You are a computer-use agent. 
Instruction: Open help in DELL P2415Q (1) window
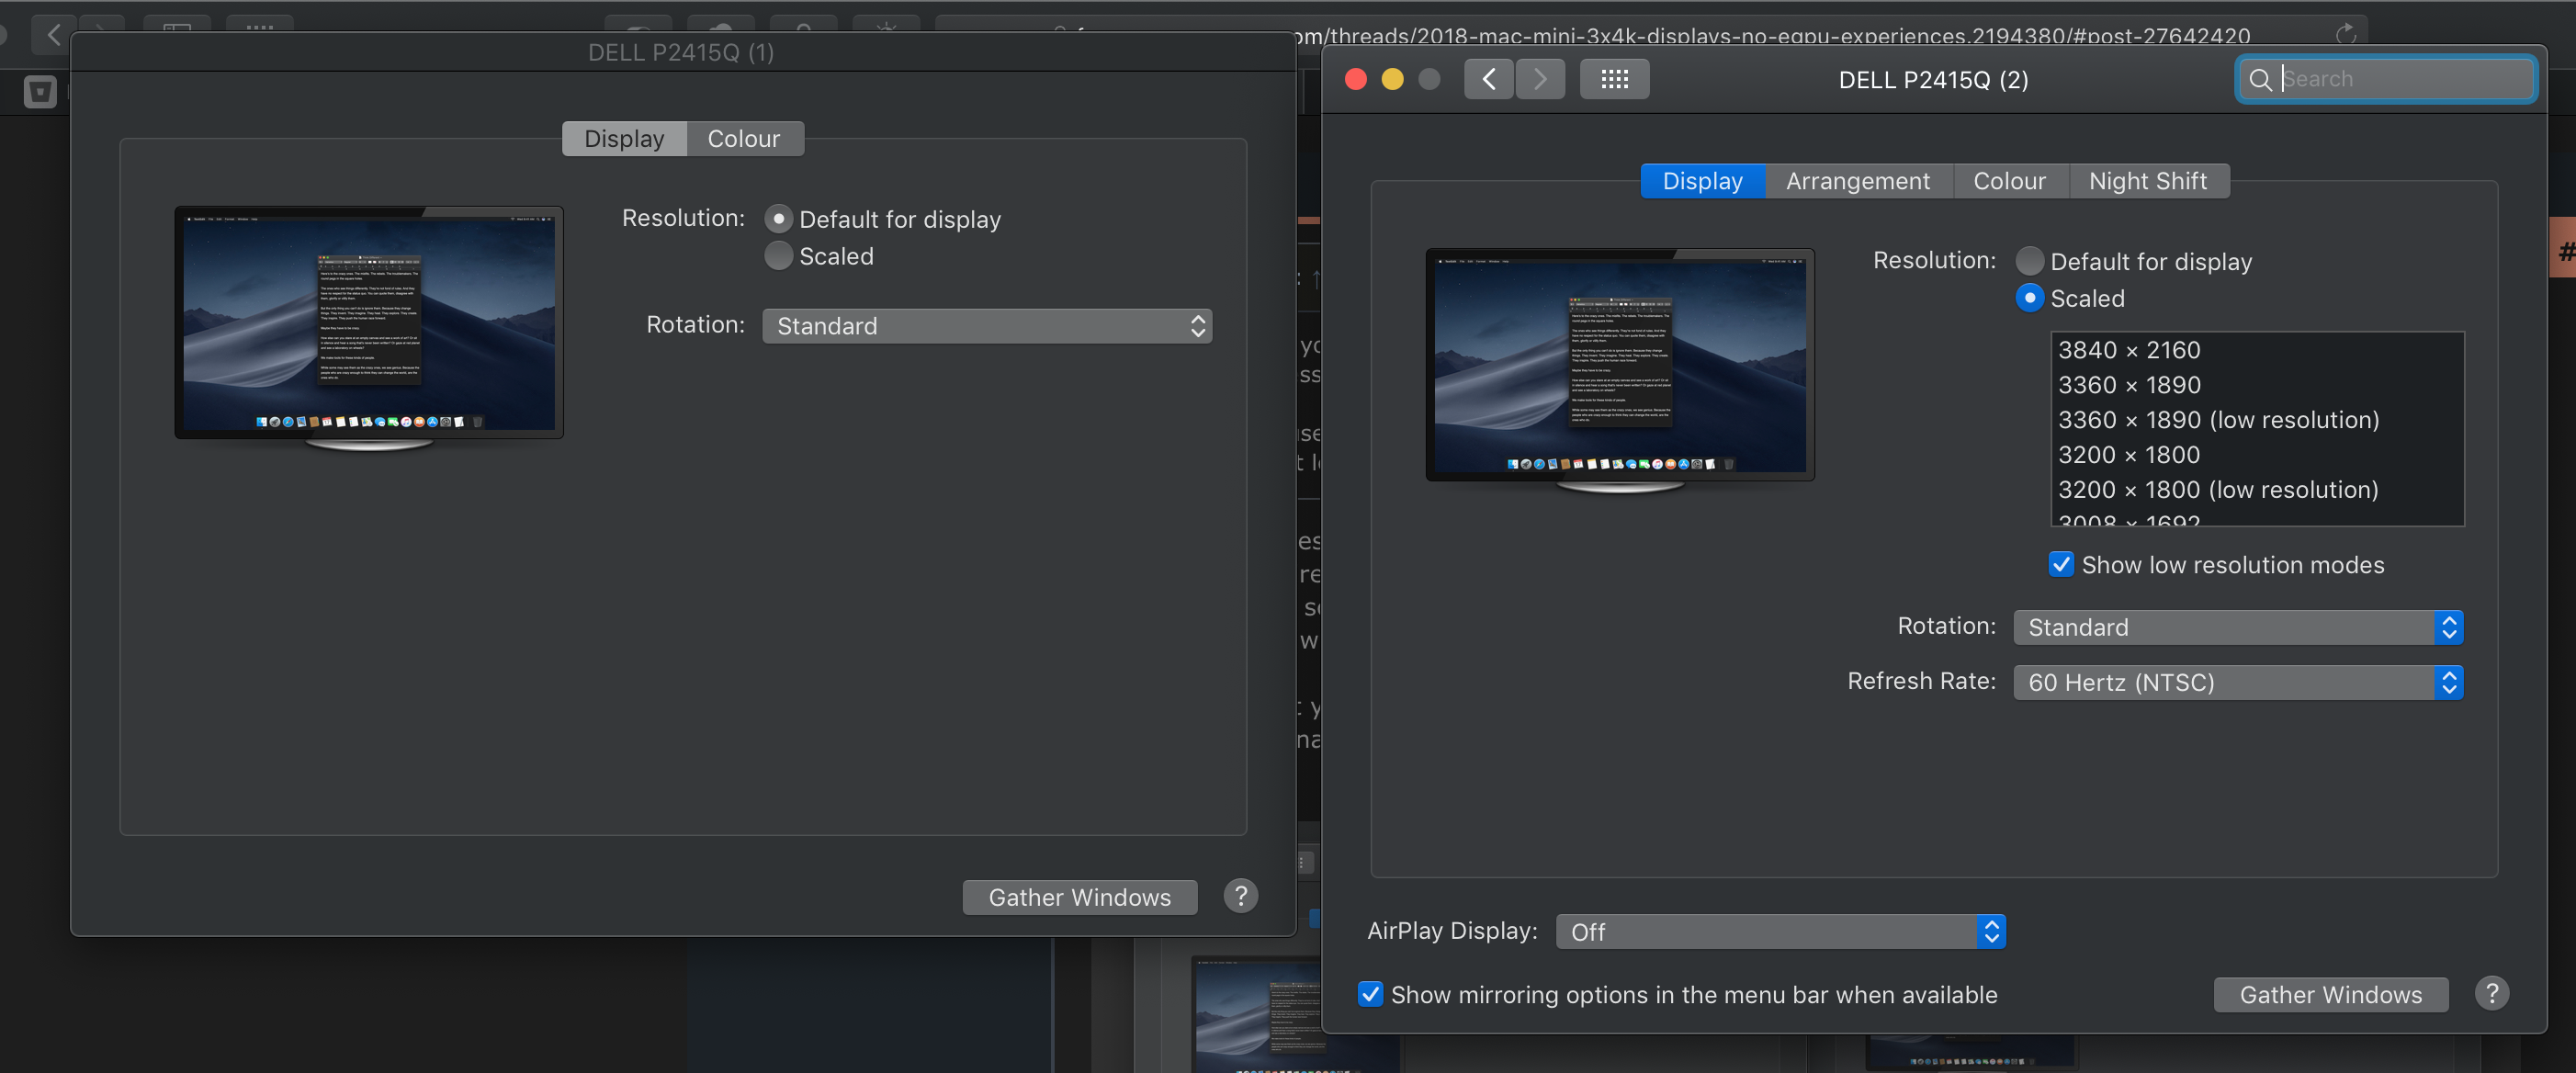1240,896
